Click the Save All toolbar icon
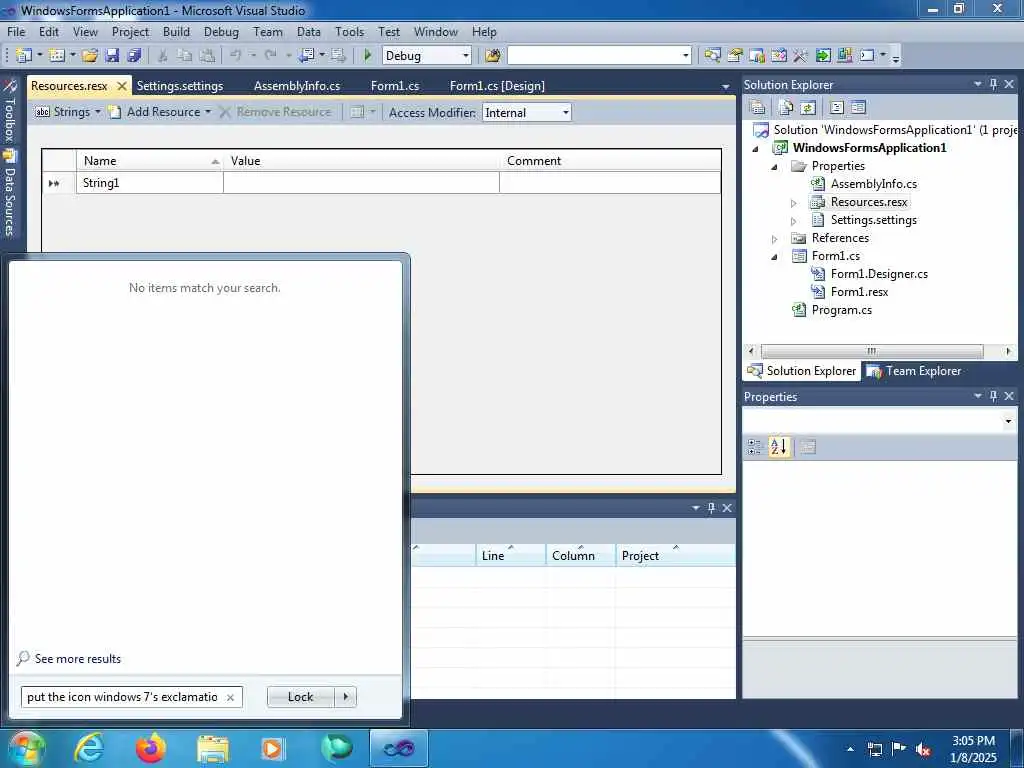This screenshot has width=1024, height=768. [135, 56]
